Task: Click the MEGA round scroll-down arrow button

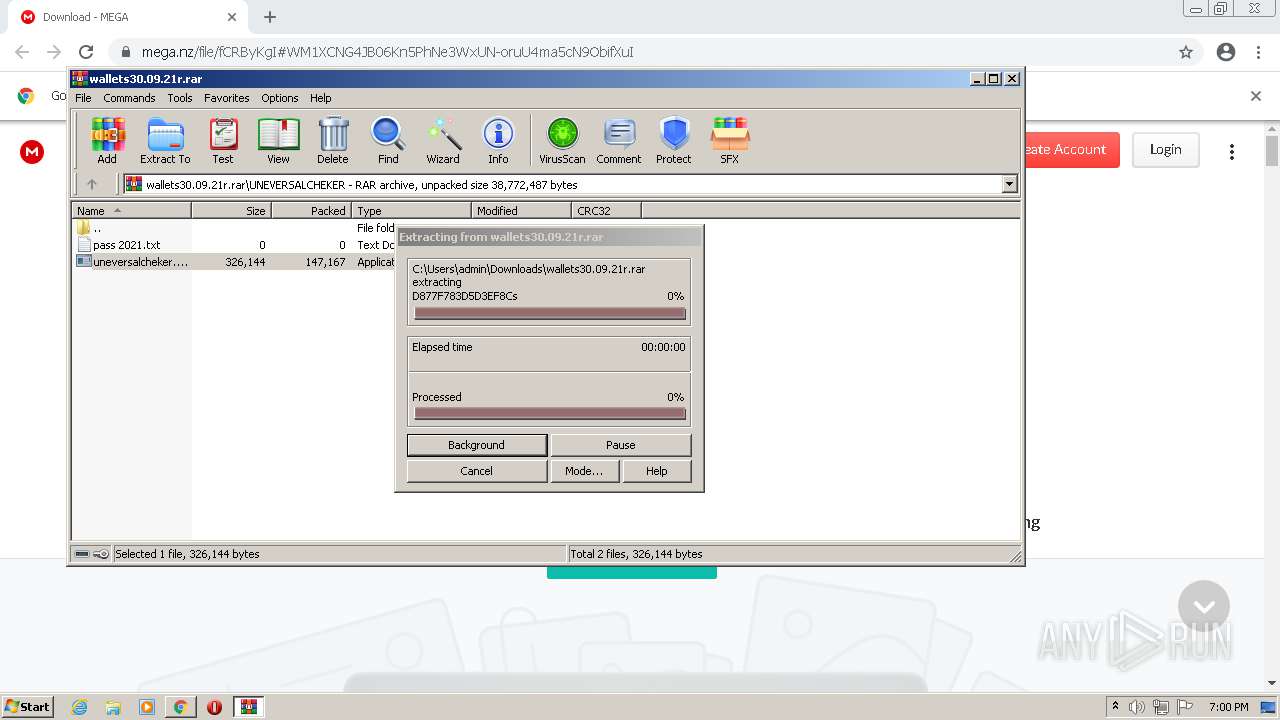Action: click(x=1204, y=607)
